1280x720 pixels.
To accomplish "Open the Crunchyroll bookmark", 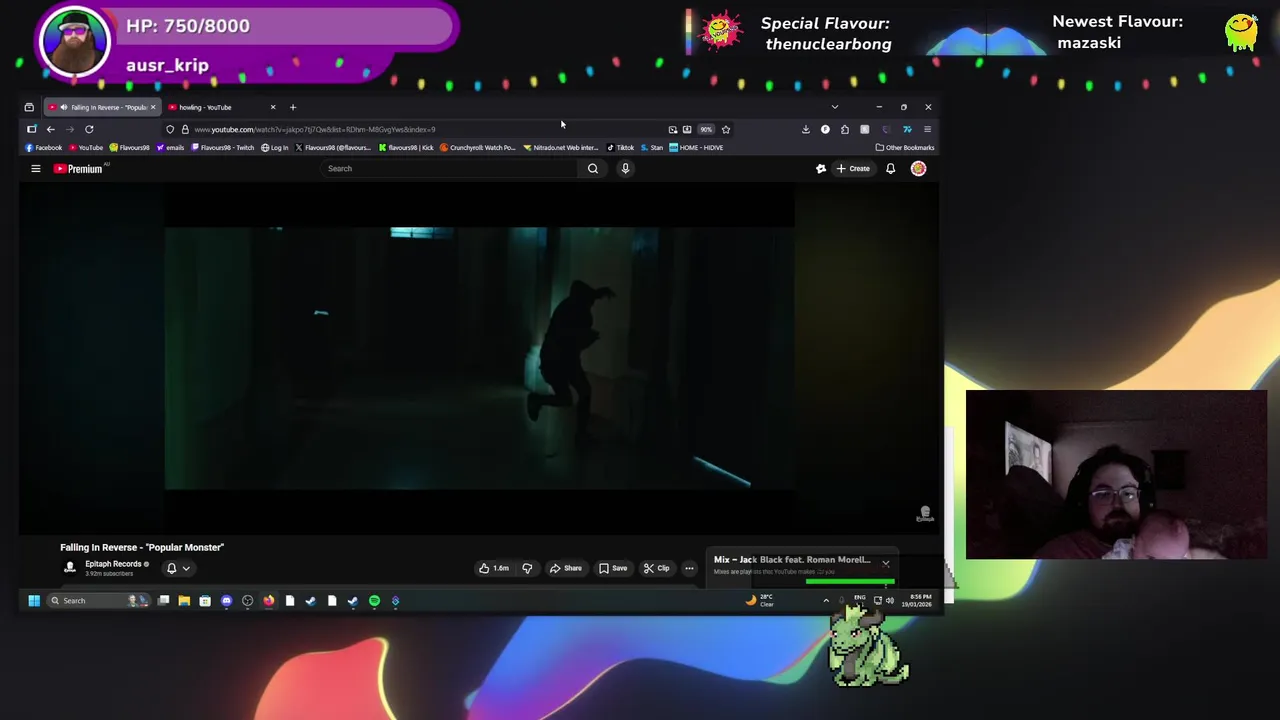I will pos(477,148).
